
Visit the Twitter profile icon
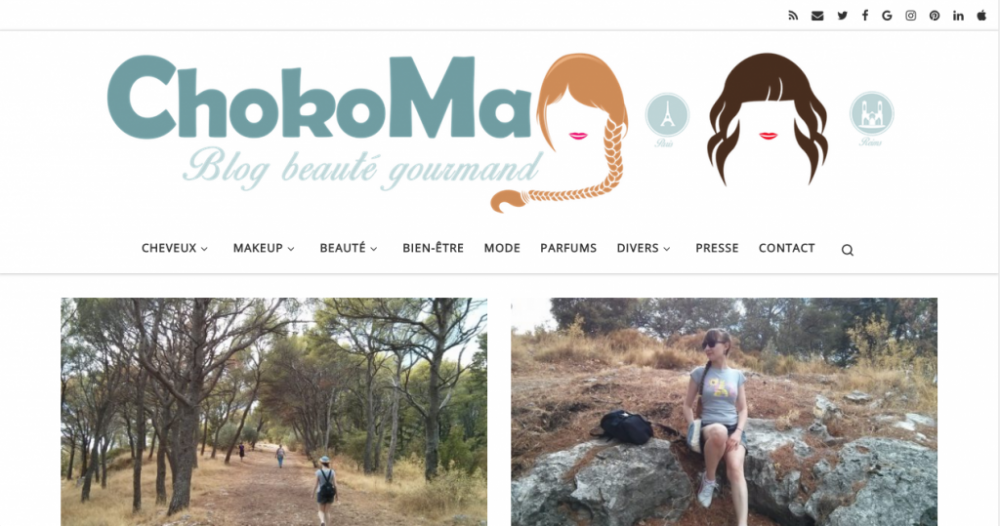(x=842, y=16)
